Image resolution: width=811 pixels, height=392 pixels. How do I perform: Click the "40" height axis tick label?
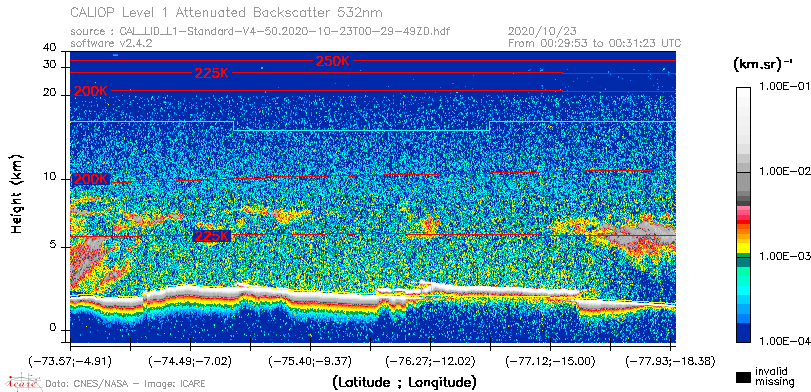pyautogui.click(x=50, y=48)
